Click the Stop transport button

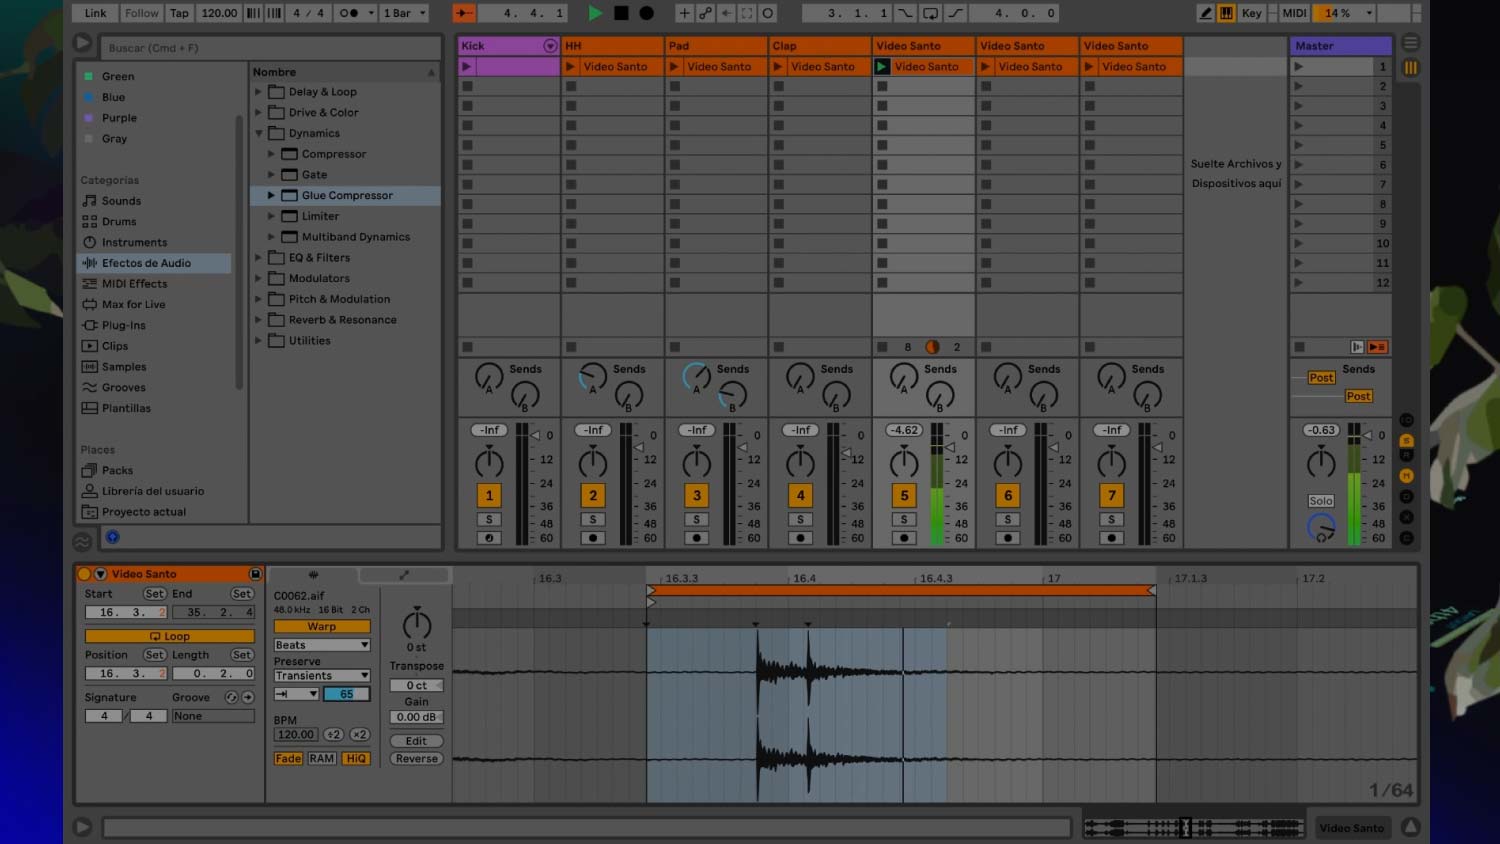[x=621, y=13]
